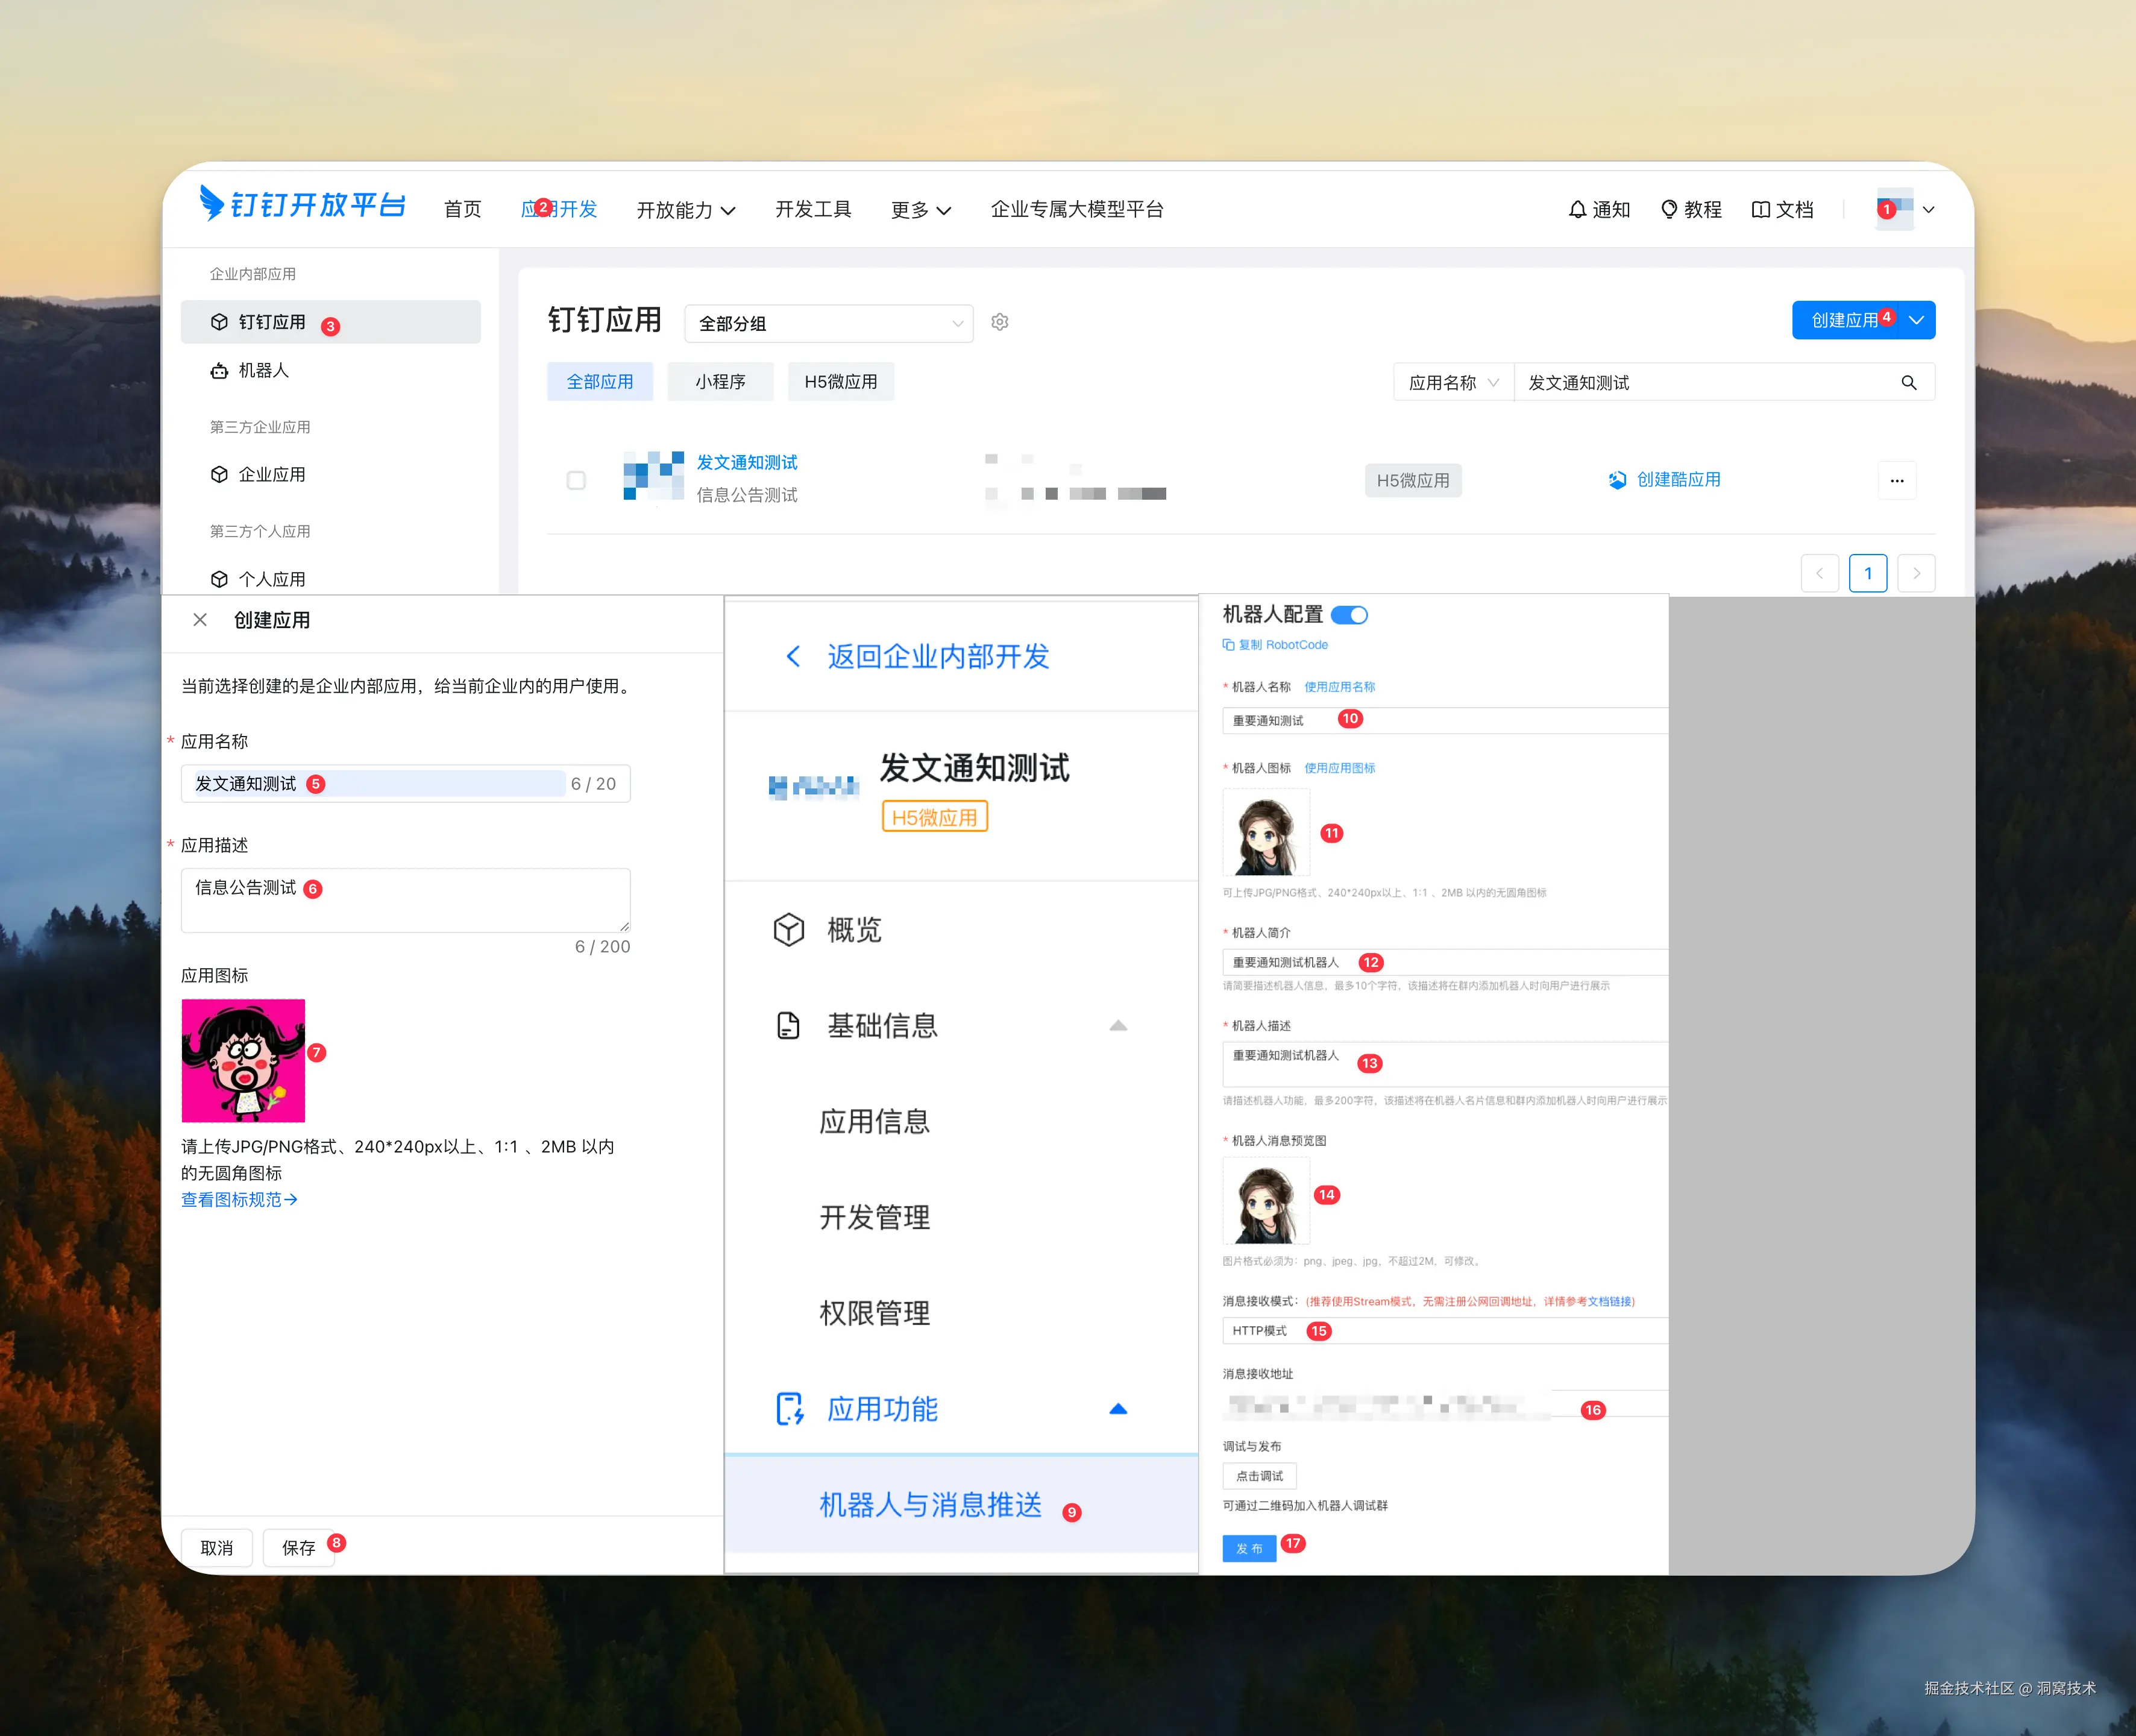Click the pink cartoon app icon thumbnail

pyautogui.click(x=243, y=1060)
